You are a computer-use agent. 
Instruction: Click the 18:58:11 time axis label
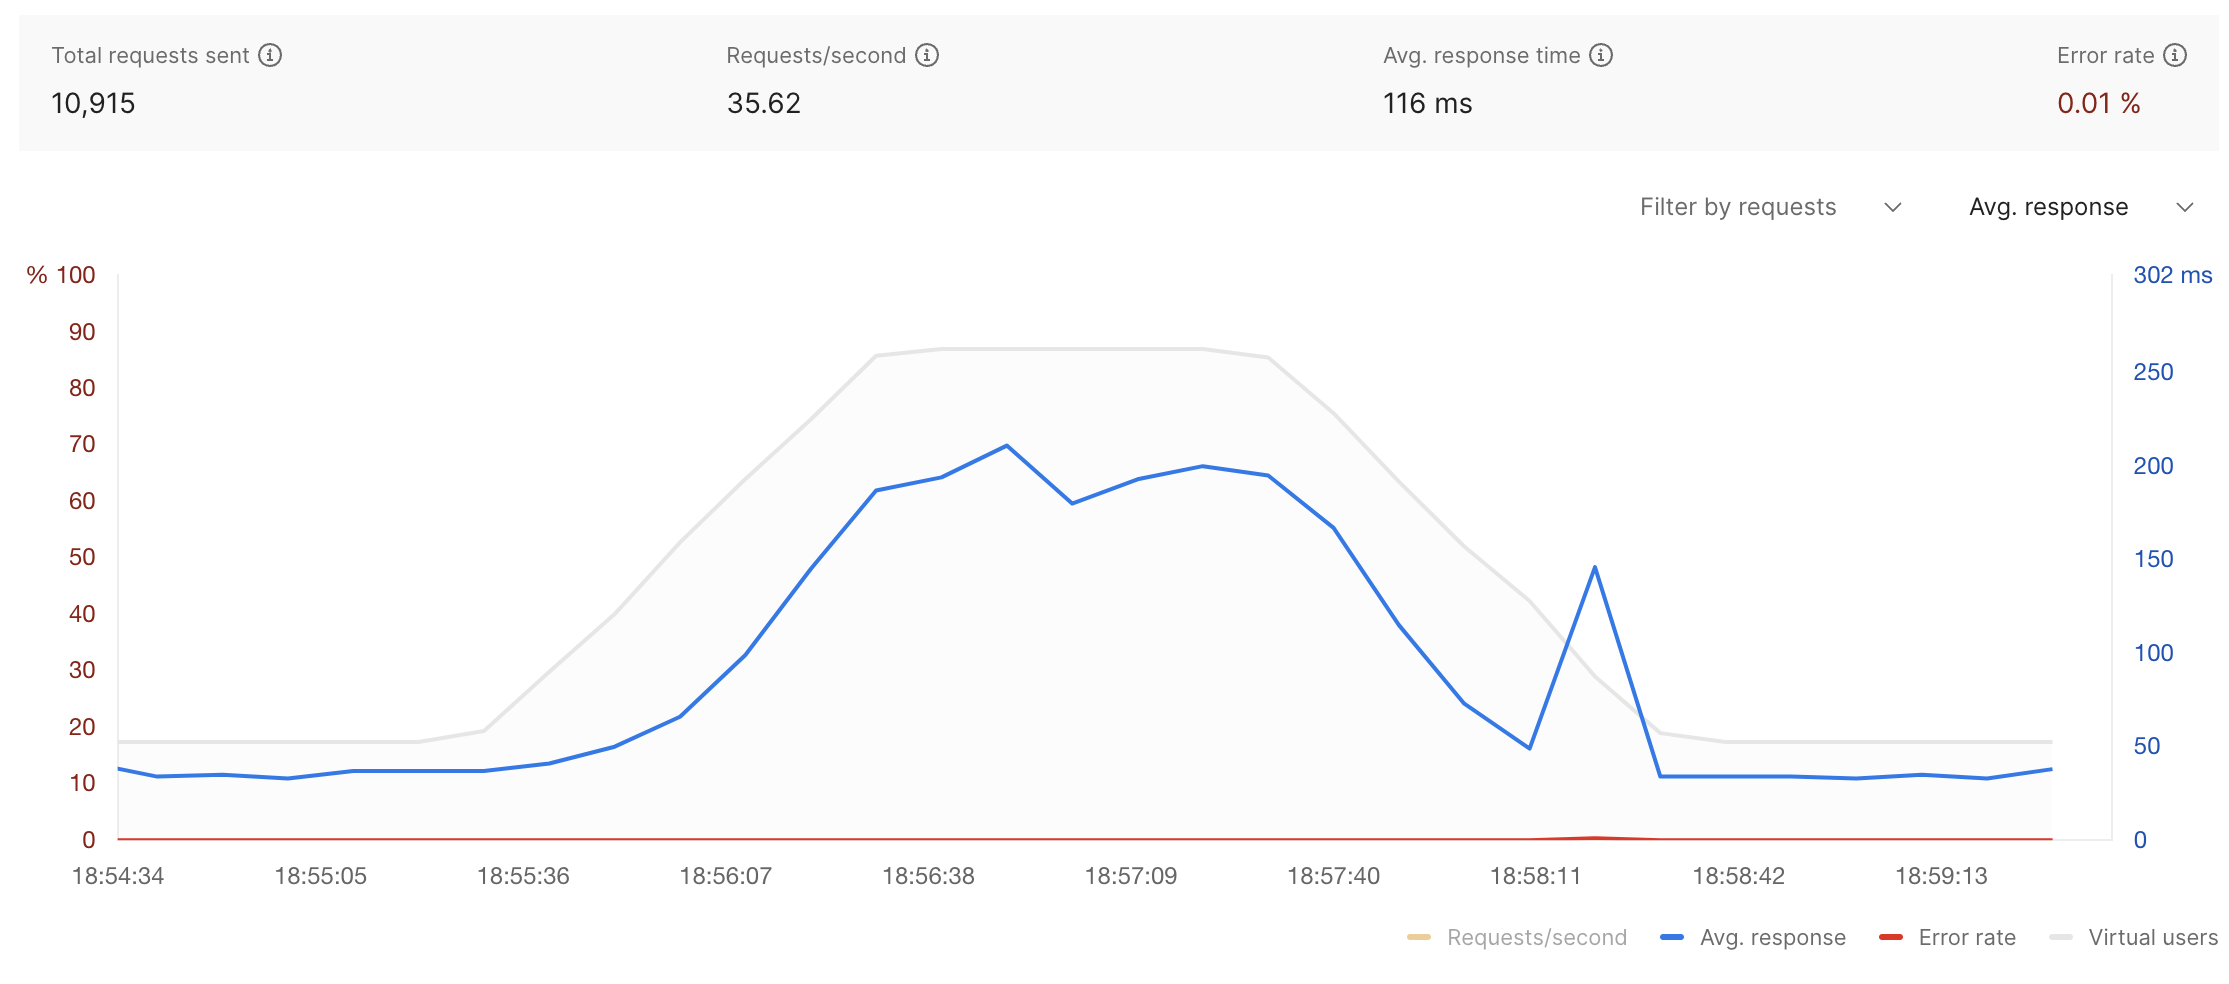pos(1535,876)
